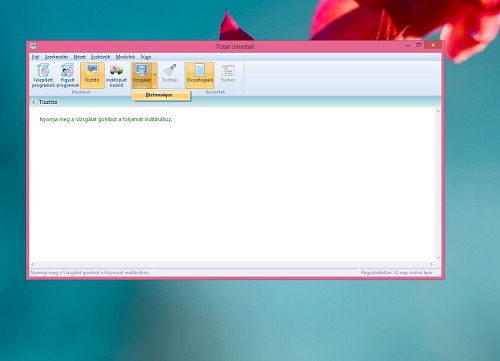This screenshot has height=361, width=500.
Task: Open the Modulok menu
Action: pos(125,57)
